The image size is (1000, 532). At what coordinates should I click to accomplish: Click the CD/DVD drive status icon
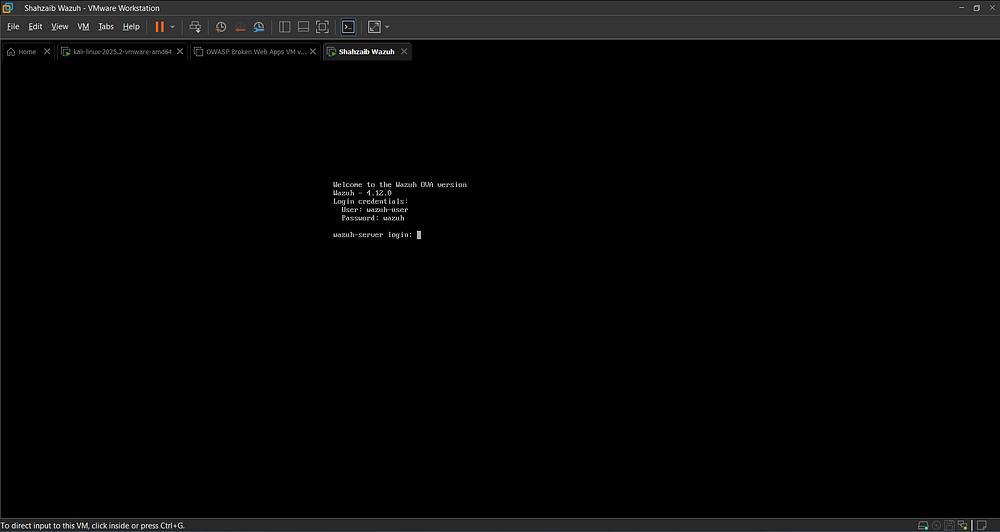pyautogui.click(x=936, y=526)
